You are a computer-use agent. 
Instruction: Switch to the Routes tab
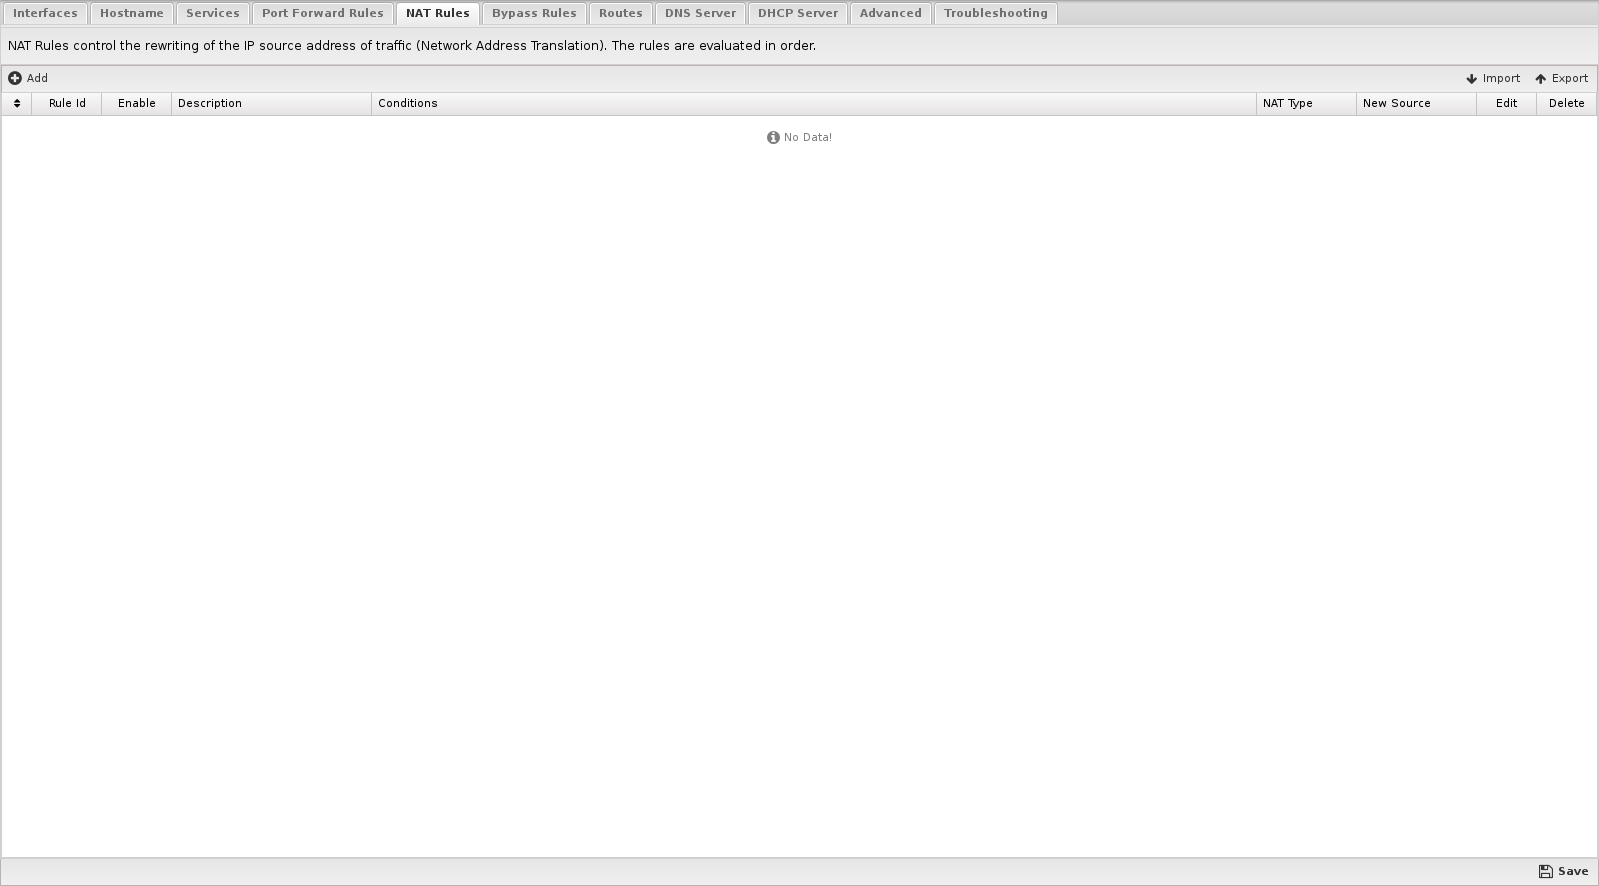pyautogui.click(x=621, y=13)
